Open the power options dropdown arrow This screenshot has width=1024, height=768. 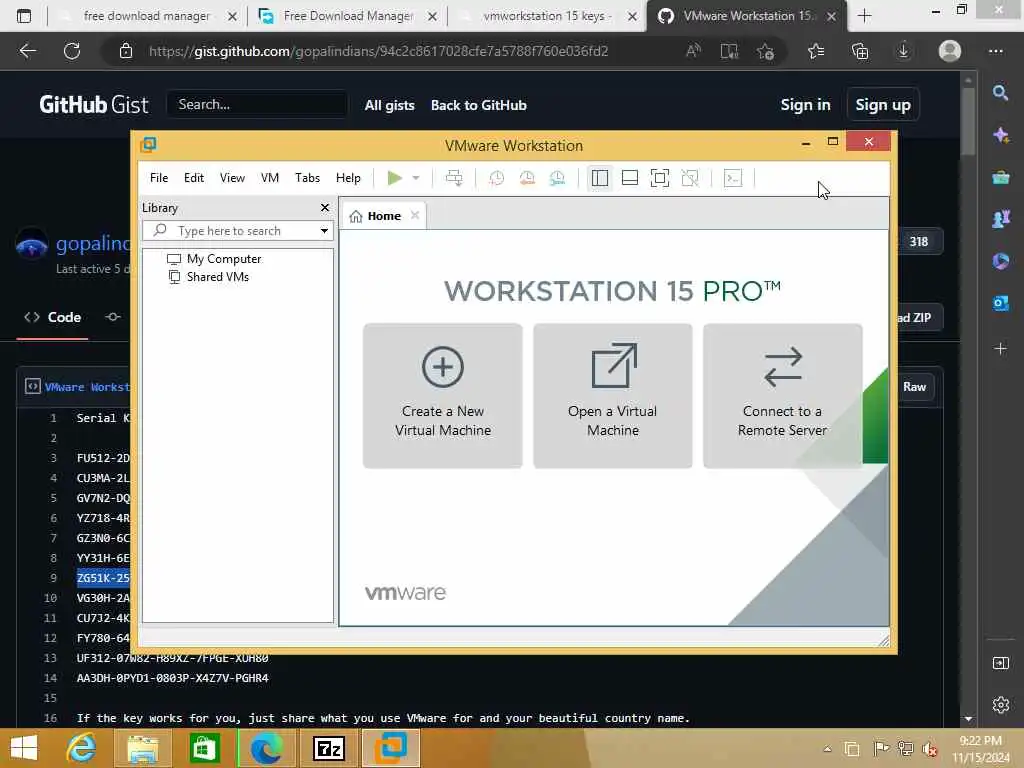click(x=415, y=178)
